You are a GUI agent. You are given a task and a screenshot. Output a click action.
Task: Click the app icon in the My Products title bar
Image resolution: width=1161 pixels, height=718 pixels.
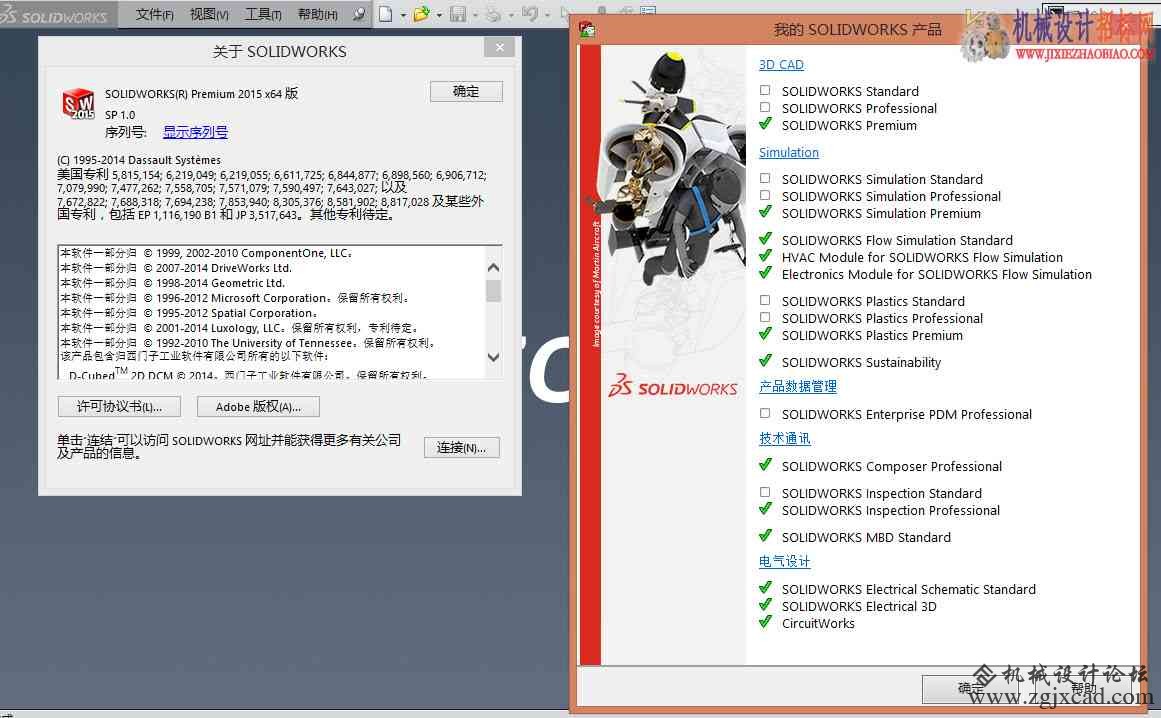tap(587, 30)
